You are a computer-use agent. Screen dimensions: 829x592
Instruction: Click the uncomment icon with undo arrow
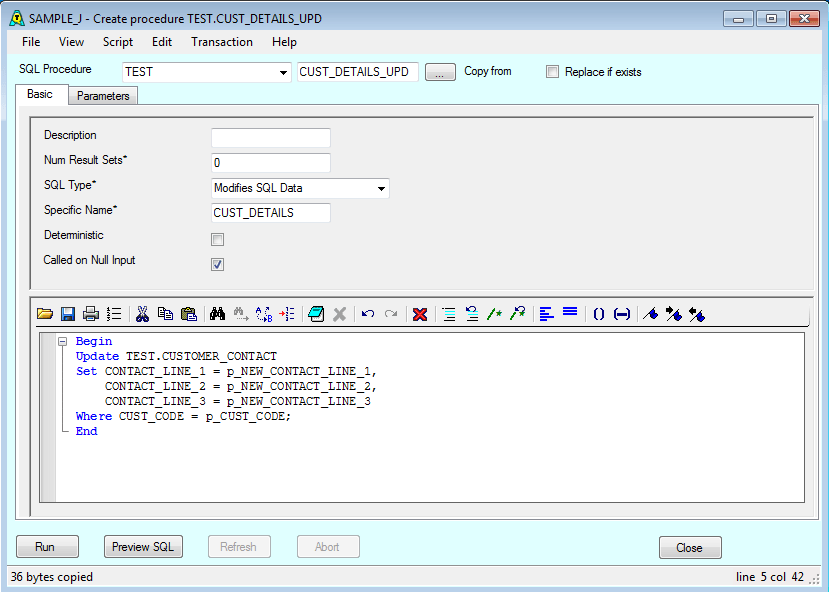tap(518, 314)
